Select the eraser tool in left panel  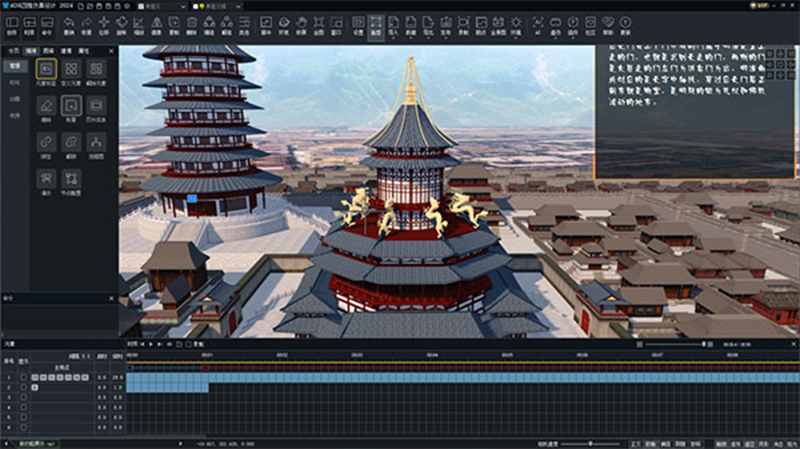(x=46, y=104)
